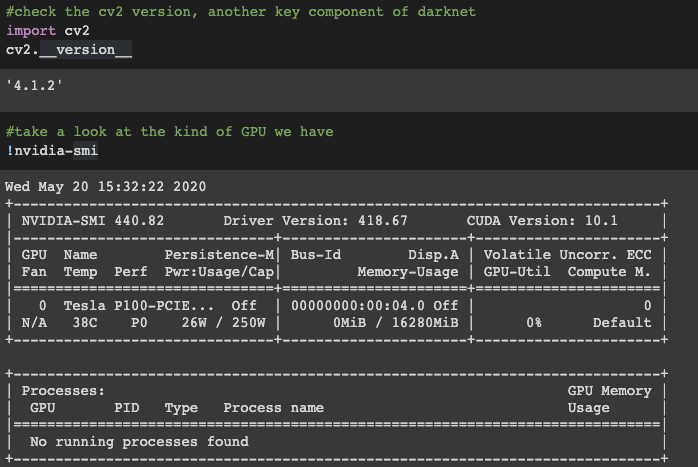
Task: Select the 26W / 250W power value
Action: tap(223, 322)
